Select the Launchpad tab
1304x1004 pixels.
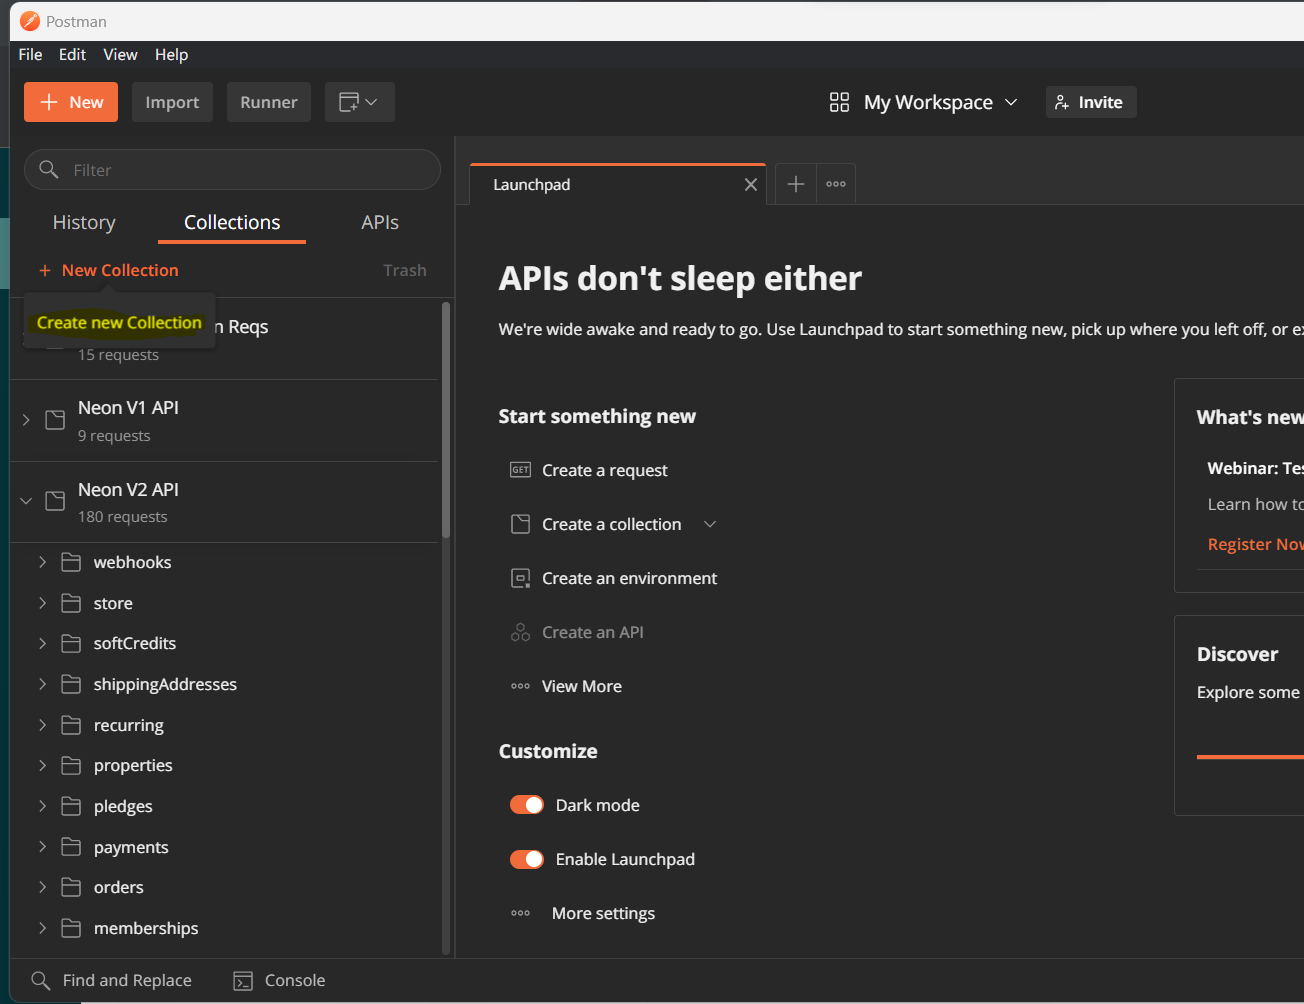click(x=618, y=184)
